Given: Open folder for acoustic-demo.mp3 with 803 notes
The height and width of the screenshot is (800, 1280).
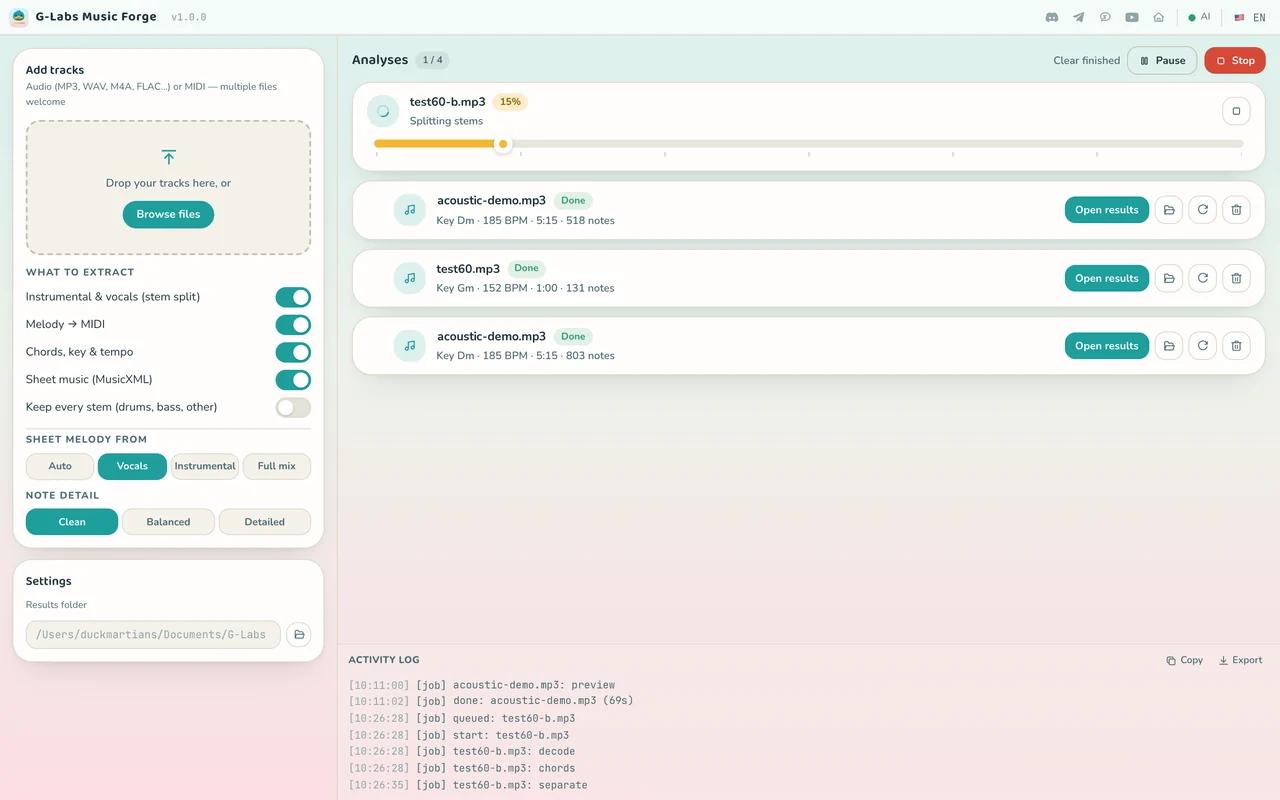Looking at the screenshot, I should pyautogui.click(x=1169, y=346).
